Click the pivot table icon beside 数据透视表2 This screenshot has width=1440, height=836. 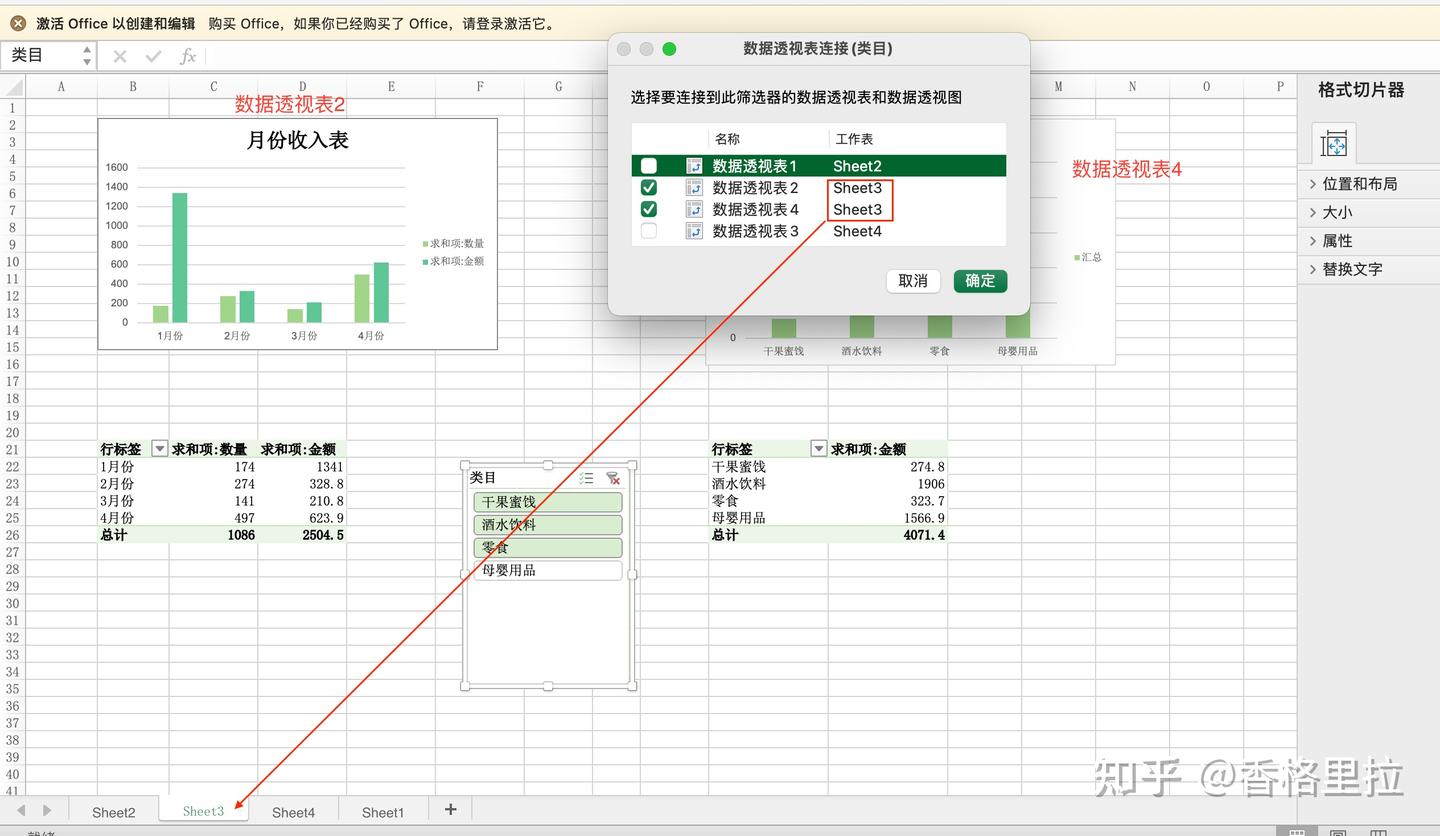(694, 188)
